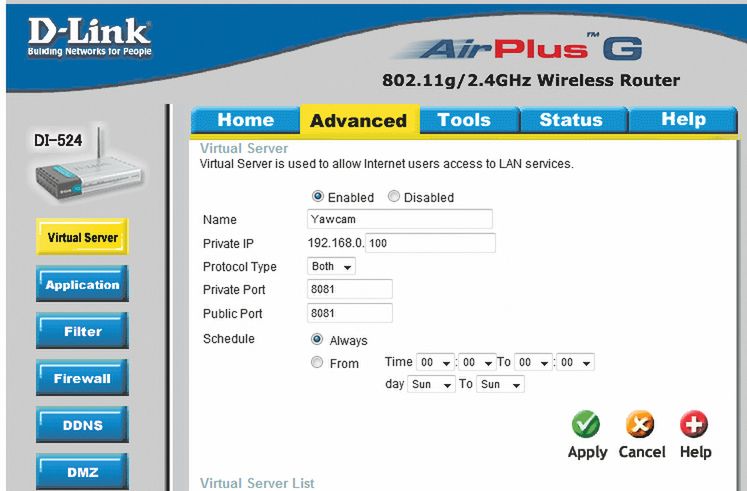Select the Disabled radio button
Viewport: 747px width, 491px height.
[394, 196]
